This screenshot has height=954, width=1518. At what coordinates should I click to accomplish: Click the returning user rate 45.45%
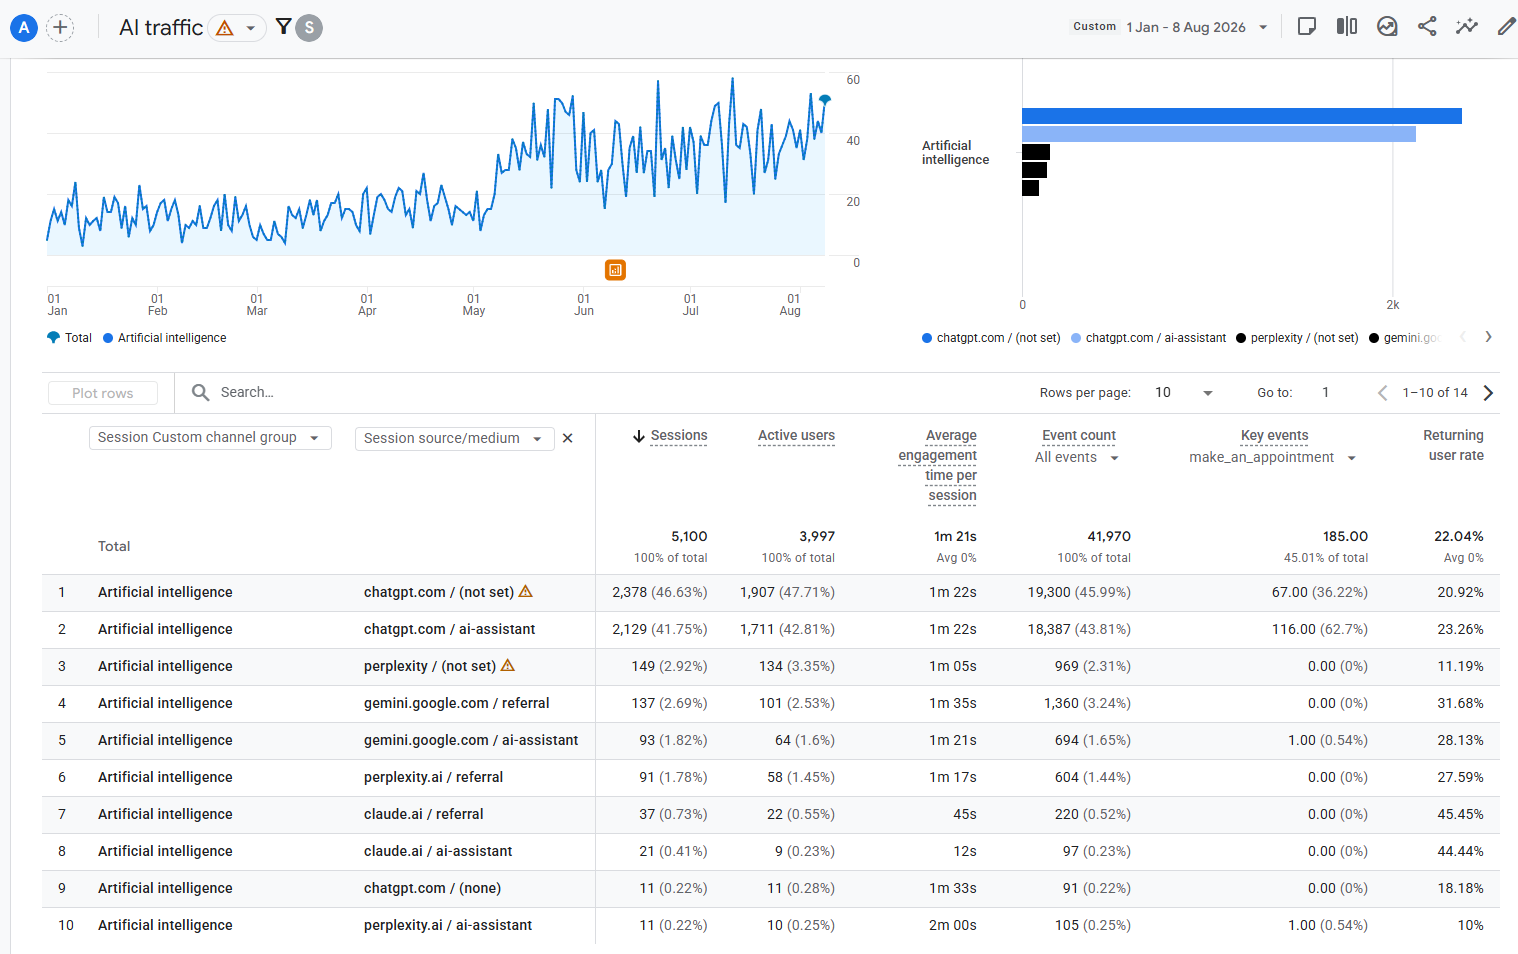1461,815
